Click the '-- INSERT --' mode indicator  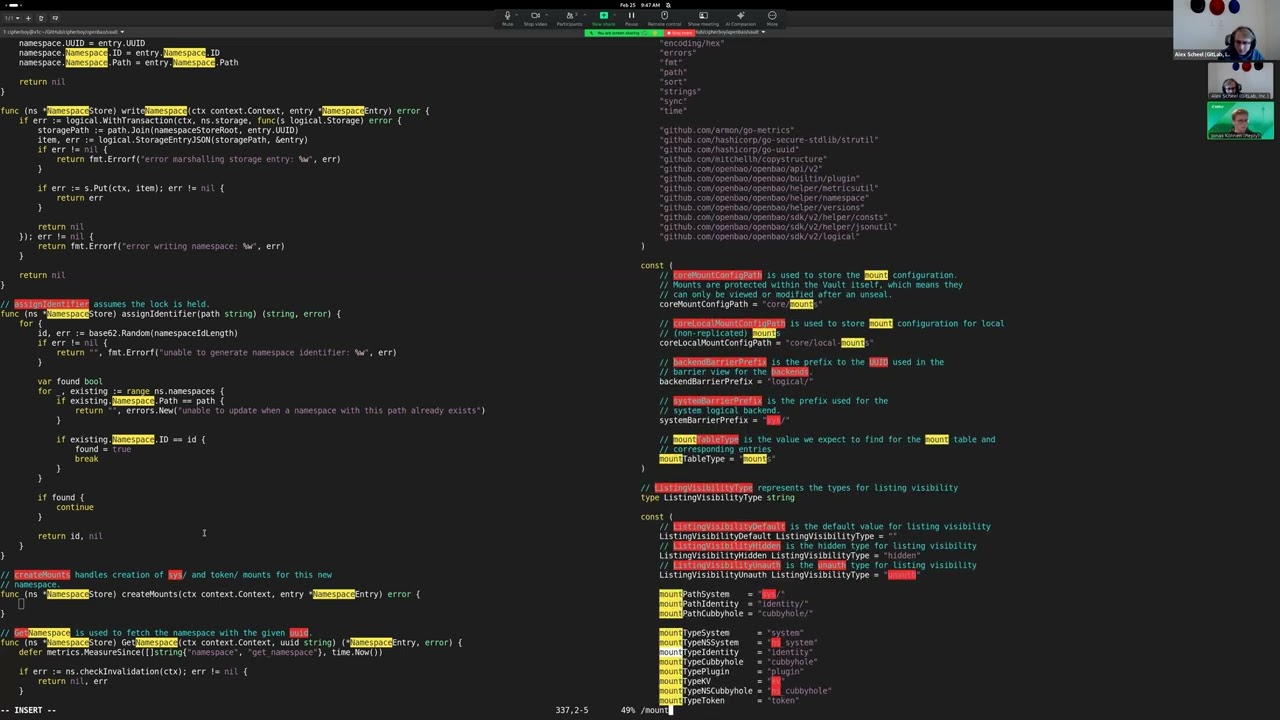tap(28, 710)
